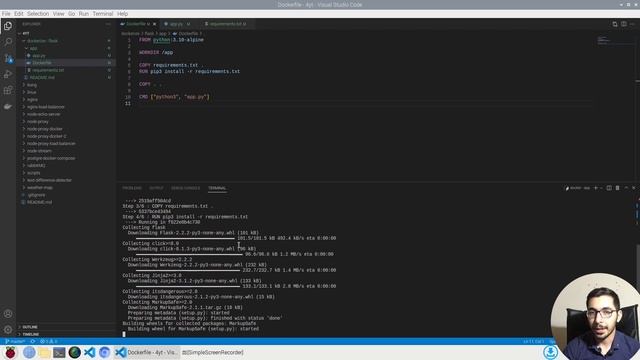Open requirements.txt in the Explorer tree
Screen dimensions: 640x360
click(x=65, y=70)
